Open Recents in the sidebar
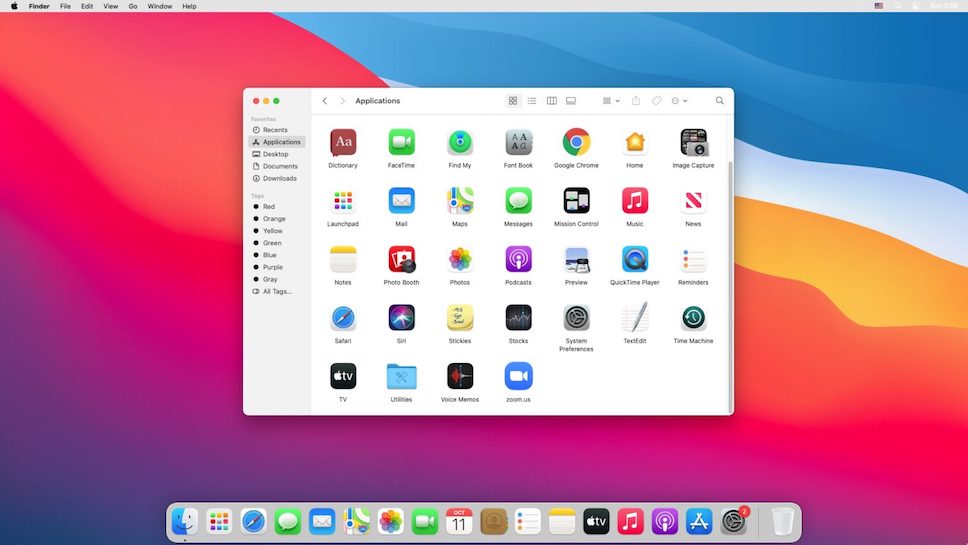This screenshot has width=968, height=545. pos(276,130)
